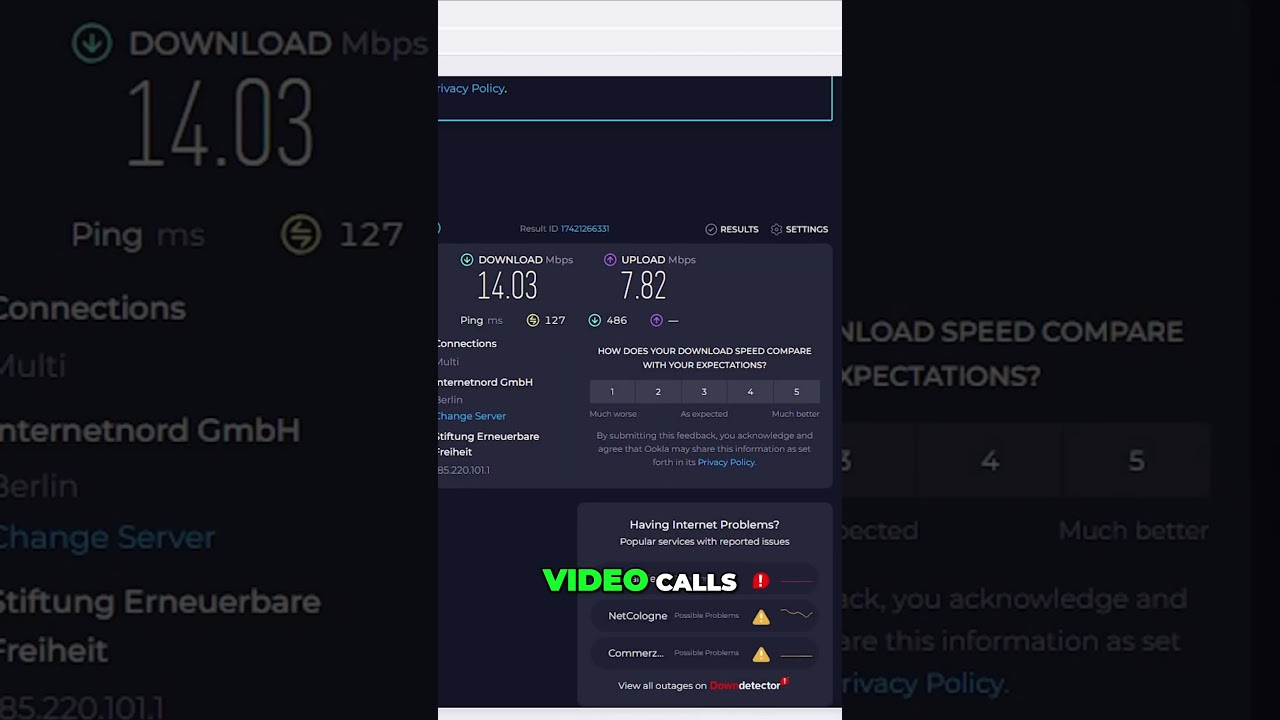1280x720 pixels.
Task: Click the sharp 'As expected' scale label
Action: click(704, 414)
